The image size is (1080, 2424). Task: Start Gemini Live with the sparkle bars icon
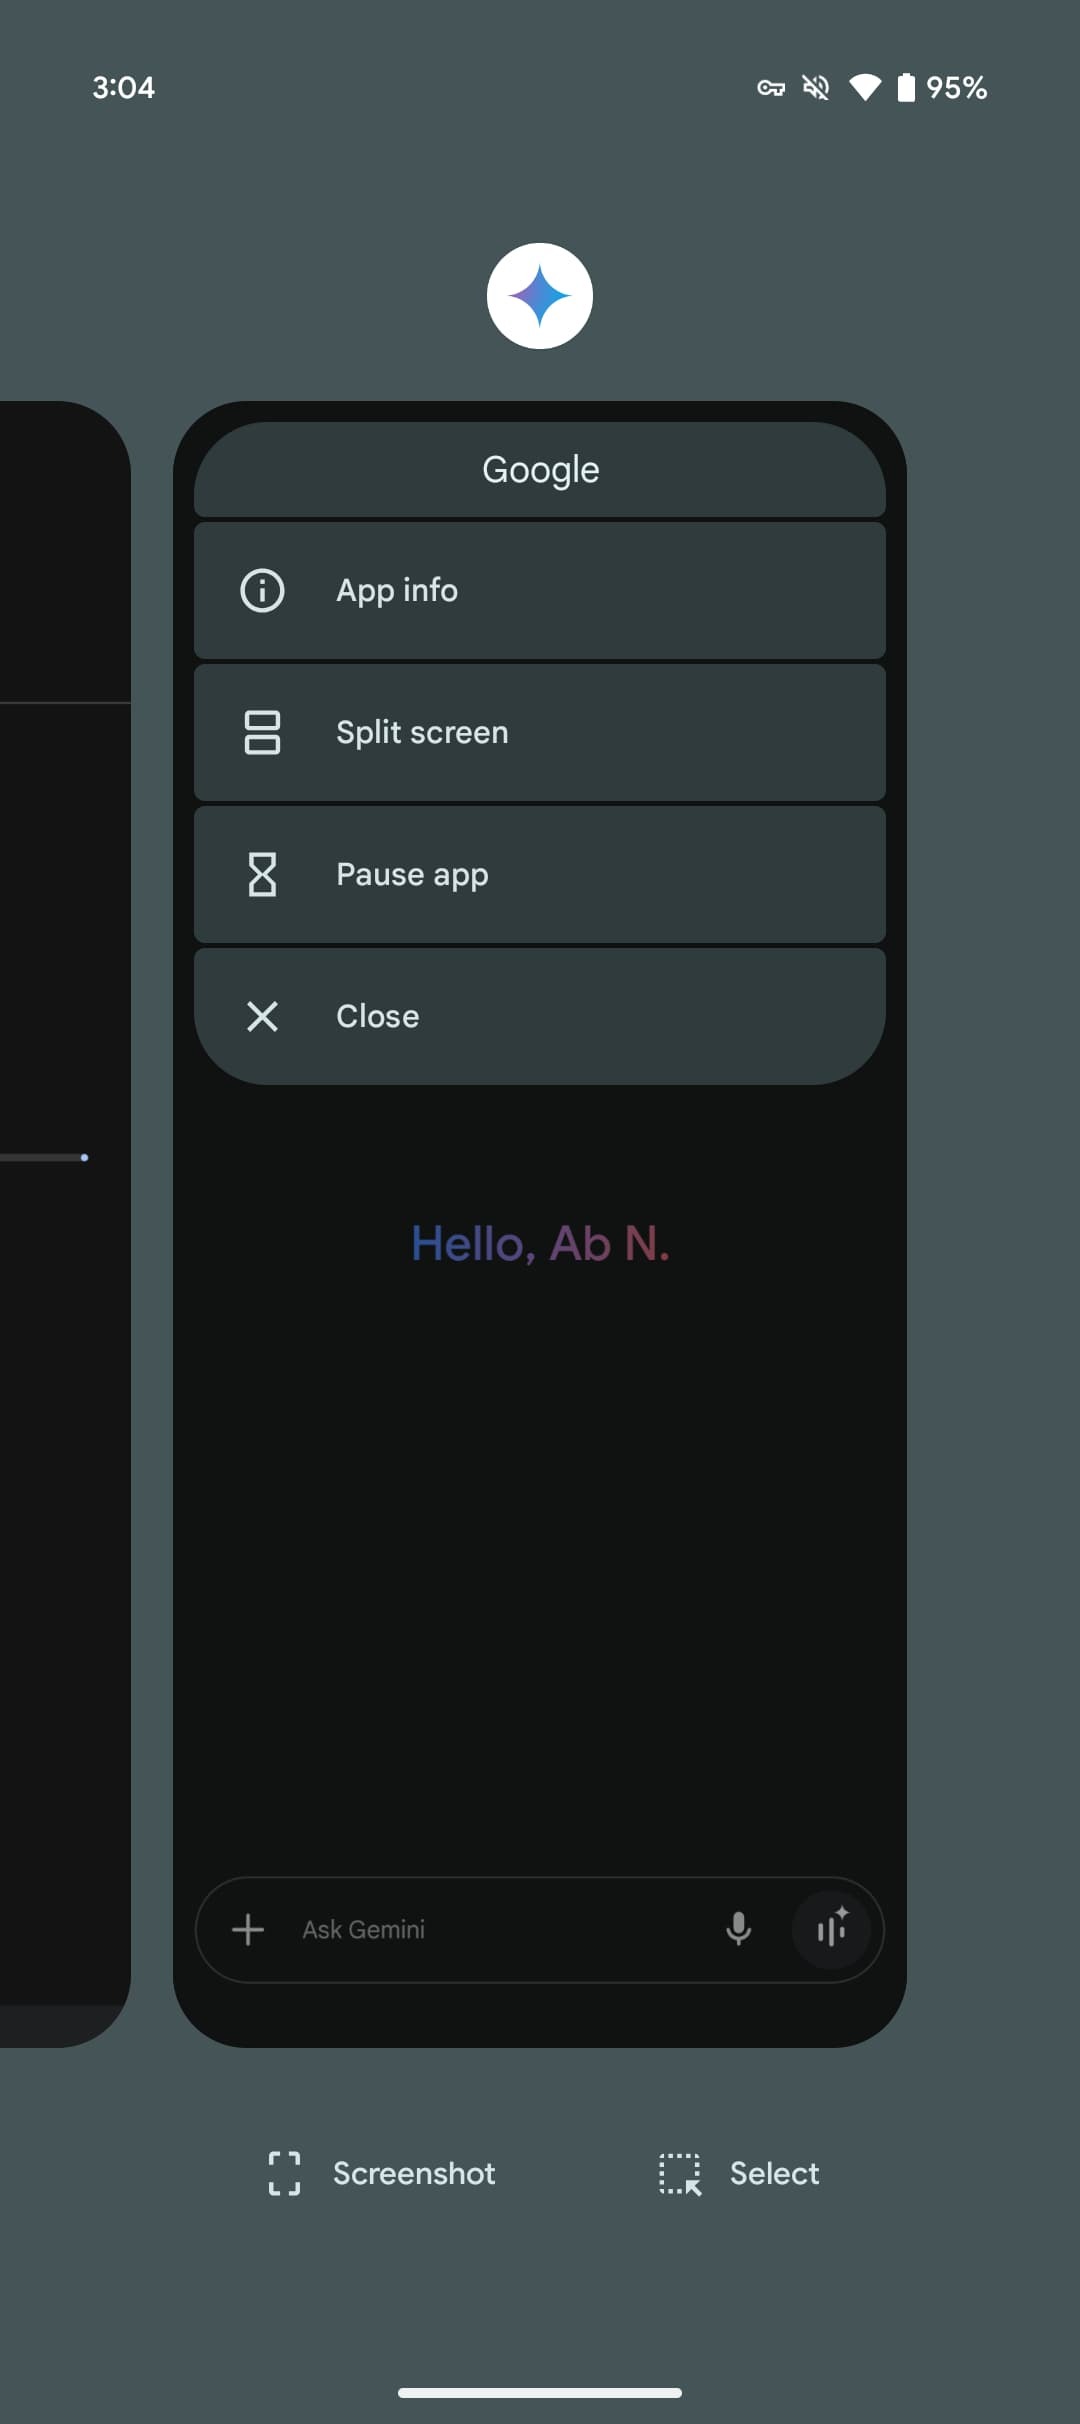click(831, 1929)
